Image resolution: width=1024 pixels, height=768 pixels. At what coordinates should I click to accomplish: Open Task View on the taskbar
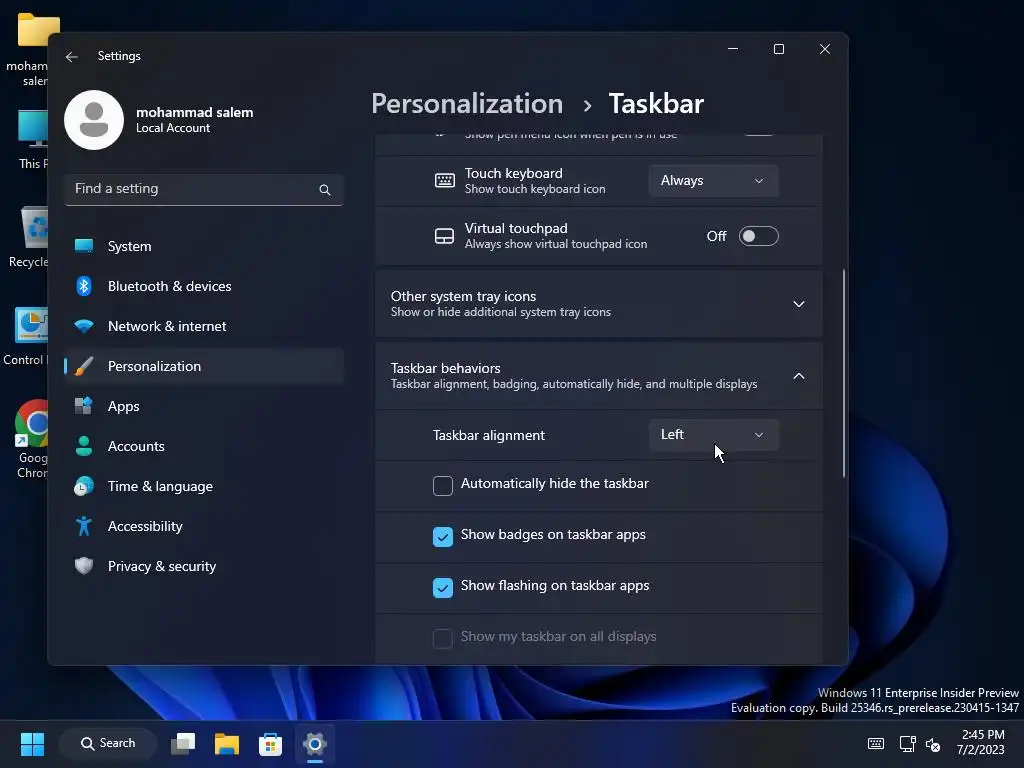tap(183, 744)
